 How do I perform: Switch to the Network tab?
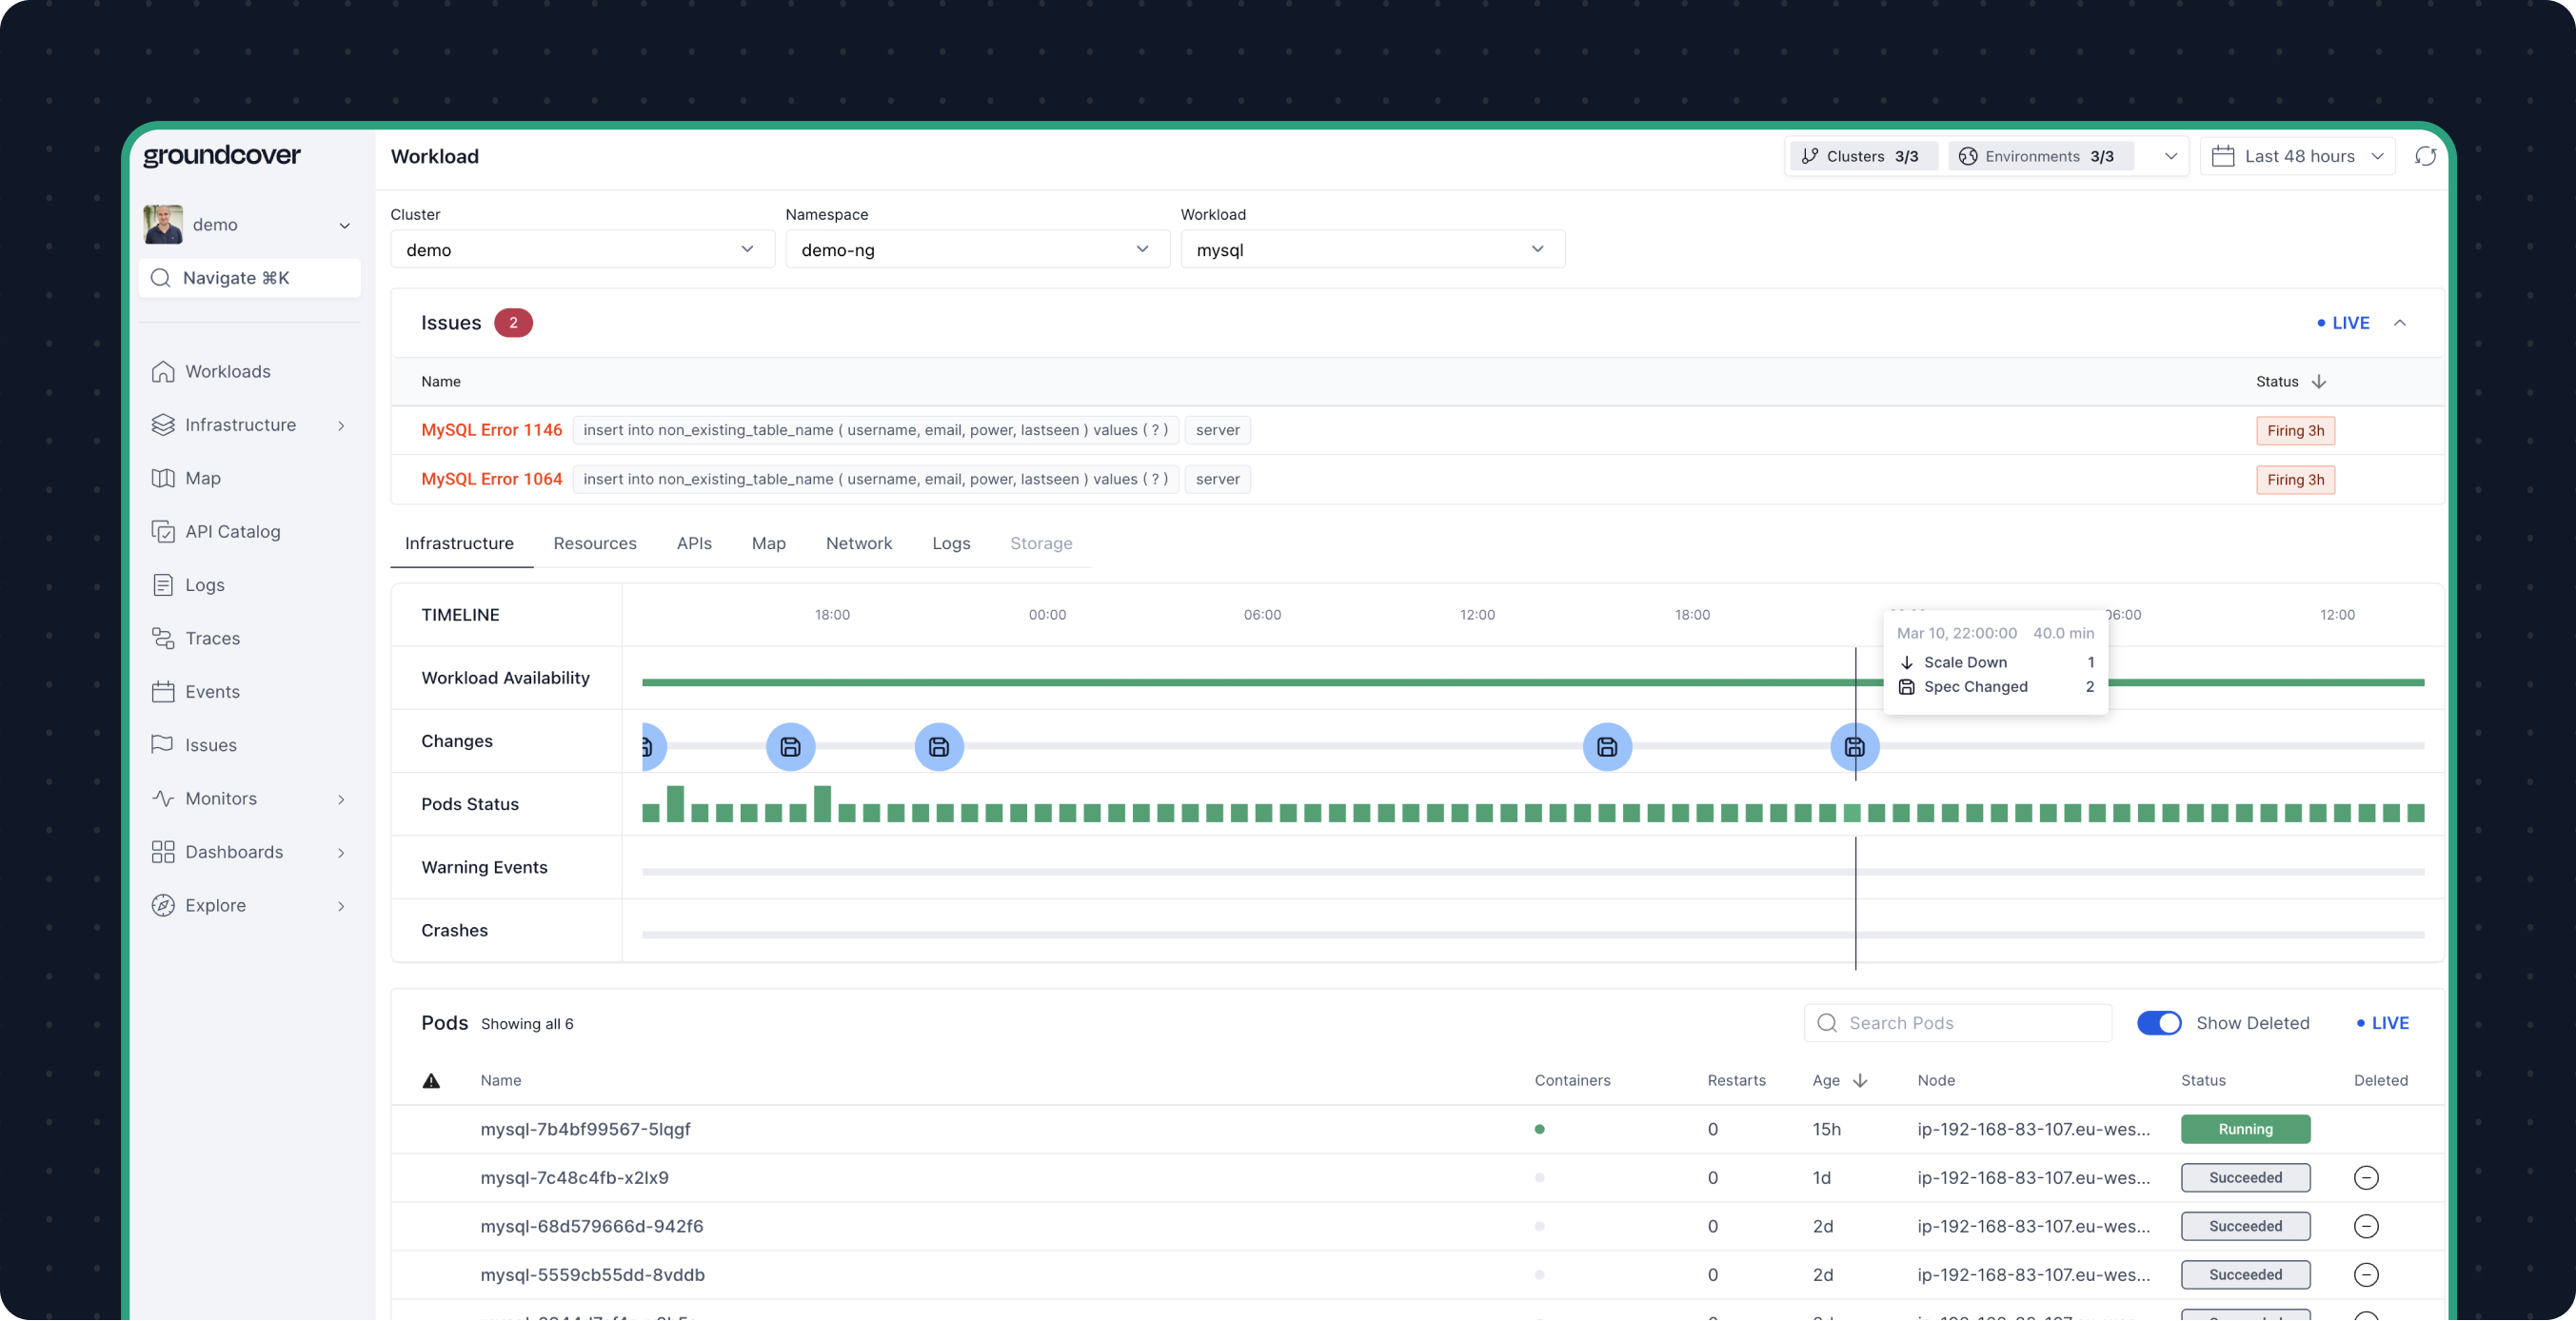pos(858,543)
